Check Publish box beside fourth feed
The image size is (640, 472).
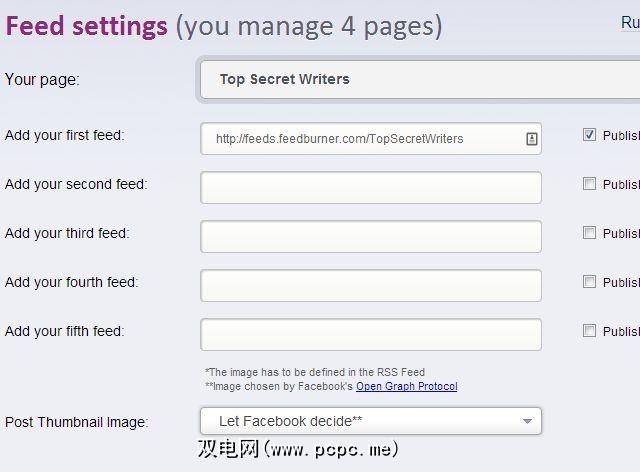pos(589,282)
